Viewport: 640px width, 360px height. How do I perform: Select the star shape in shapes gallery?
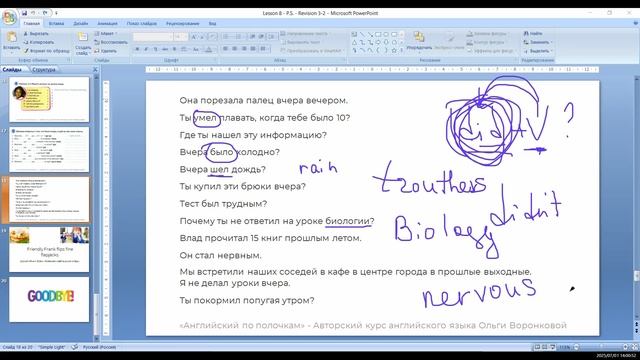[394, 50]
